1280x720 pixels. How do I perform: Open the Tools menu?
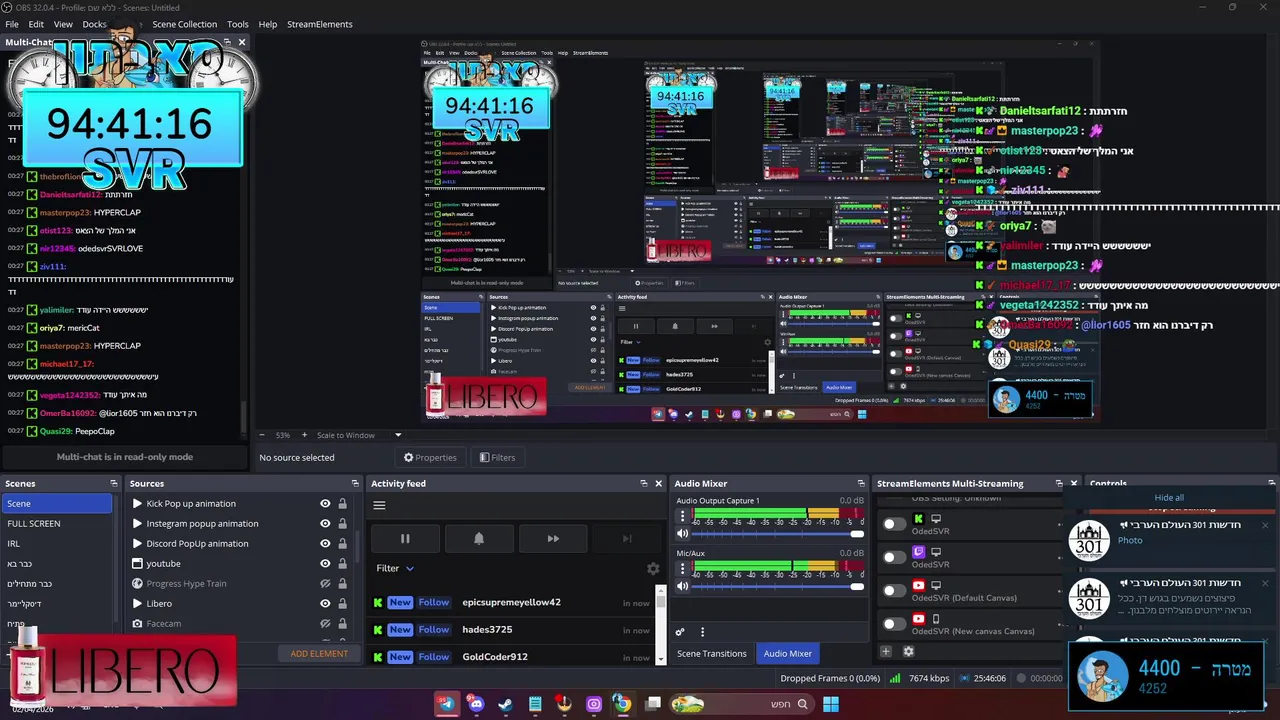[x=238, y=24]
